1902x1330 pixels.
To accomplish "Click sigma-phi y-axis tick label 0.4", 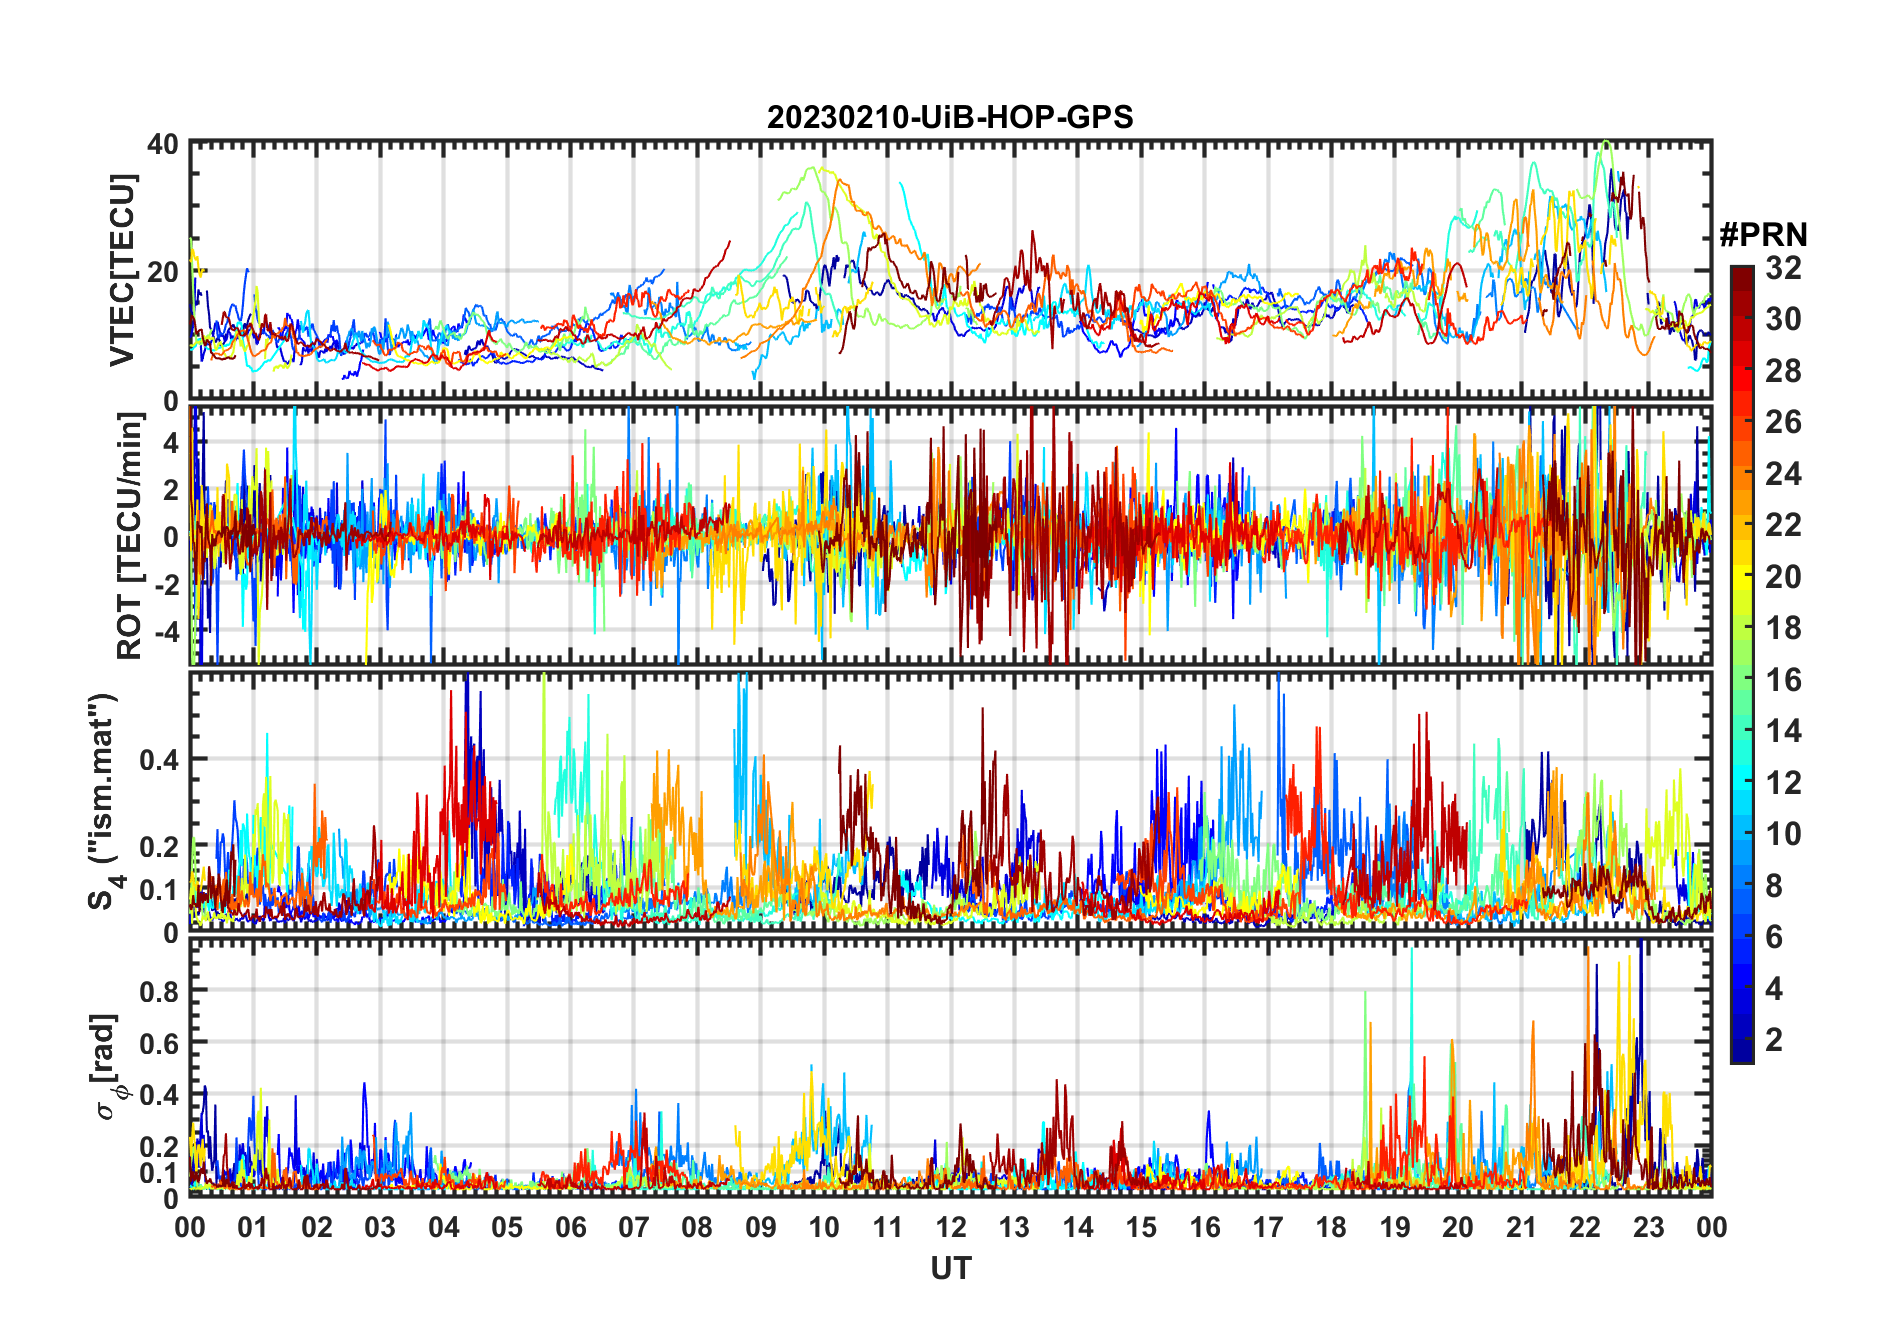I will click(160, 1095).
